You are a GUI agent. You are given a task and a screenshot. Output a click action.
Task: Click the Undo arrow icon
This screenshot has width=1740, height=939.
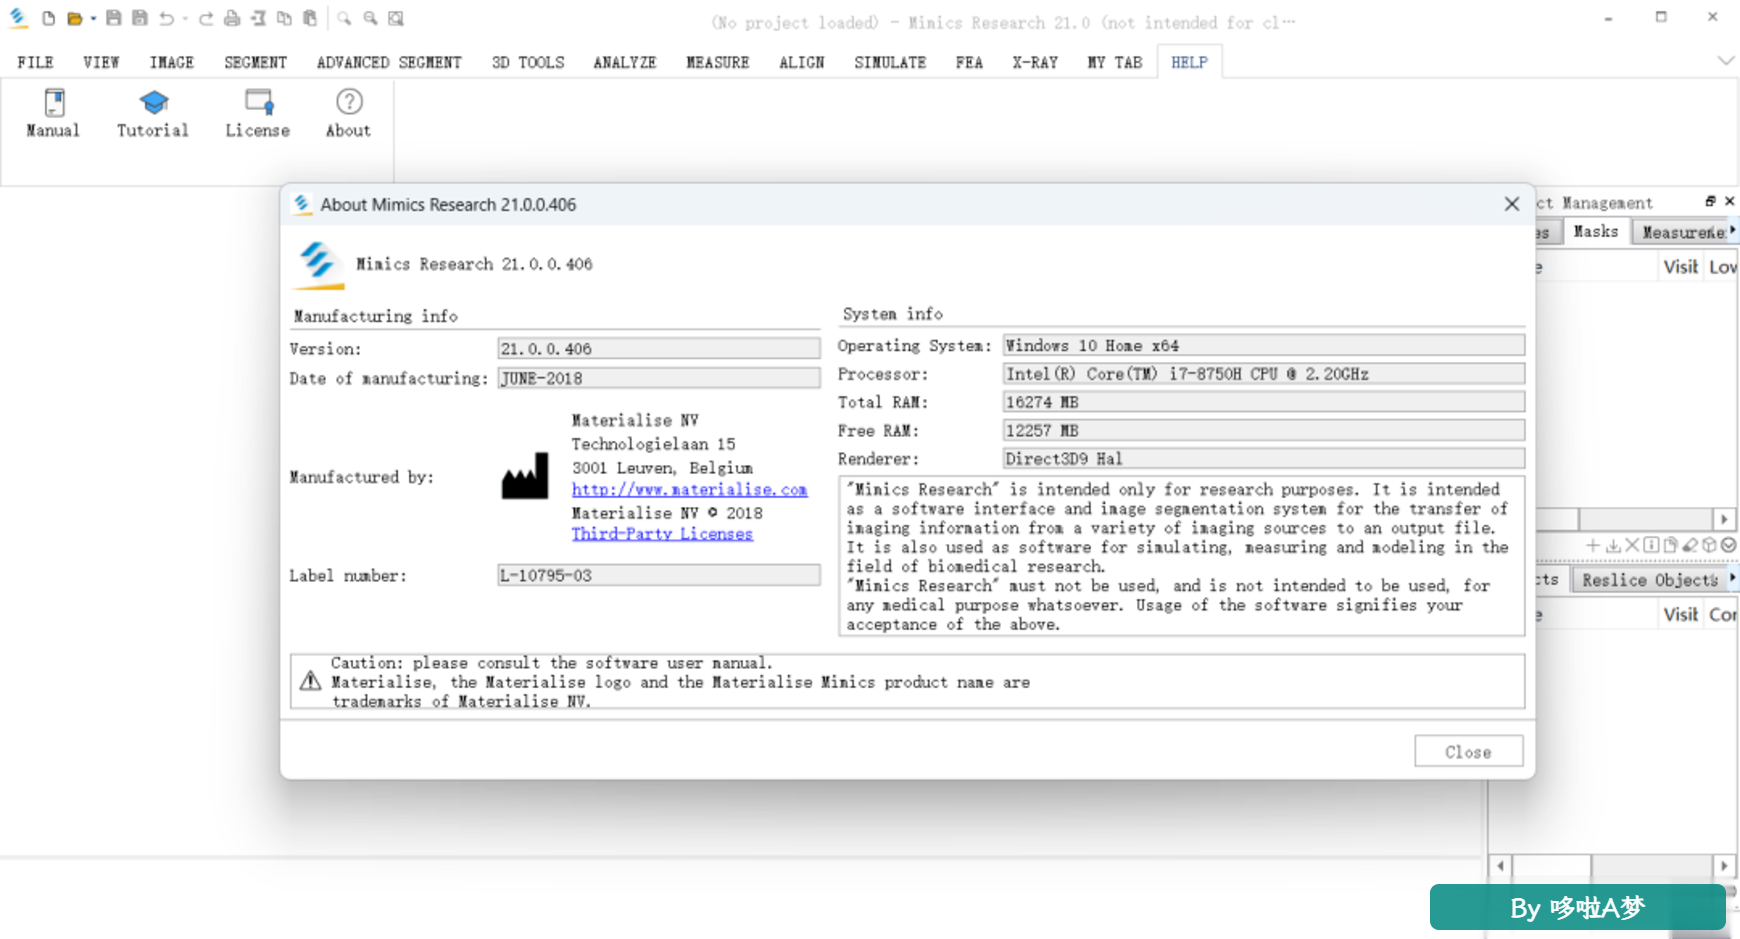166,18
